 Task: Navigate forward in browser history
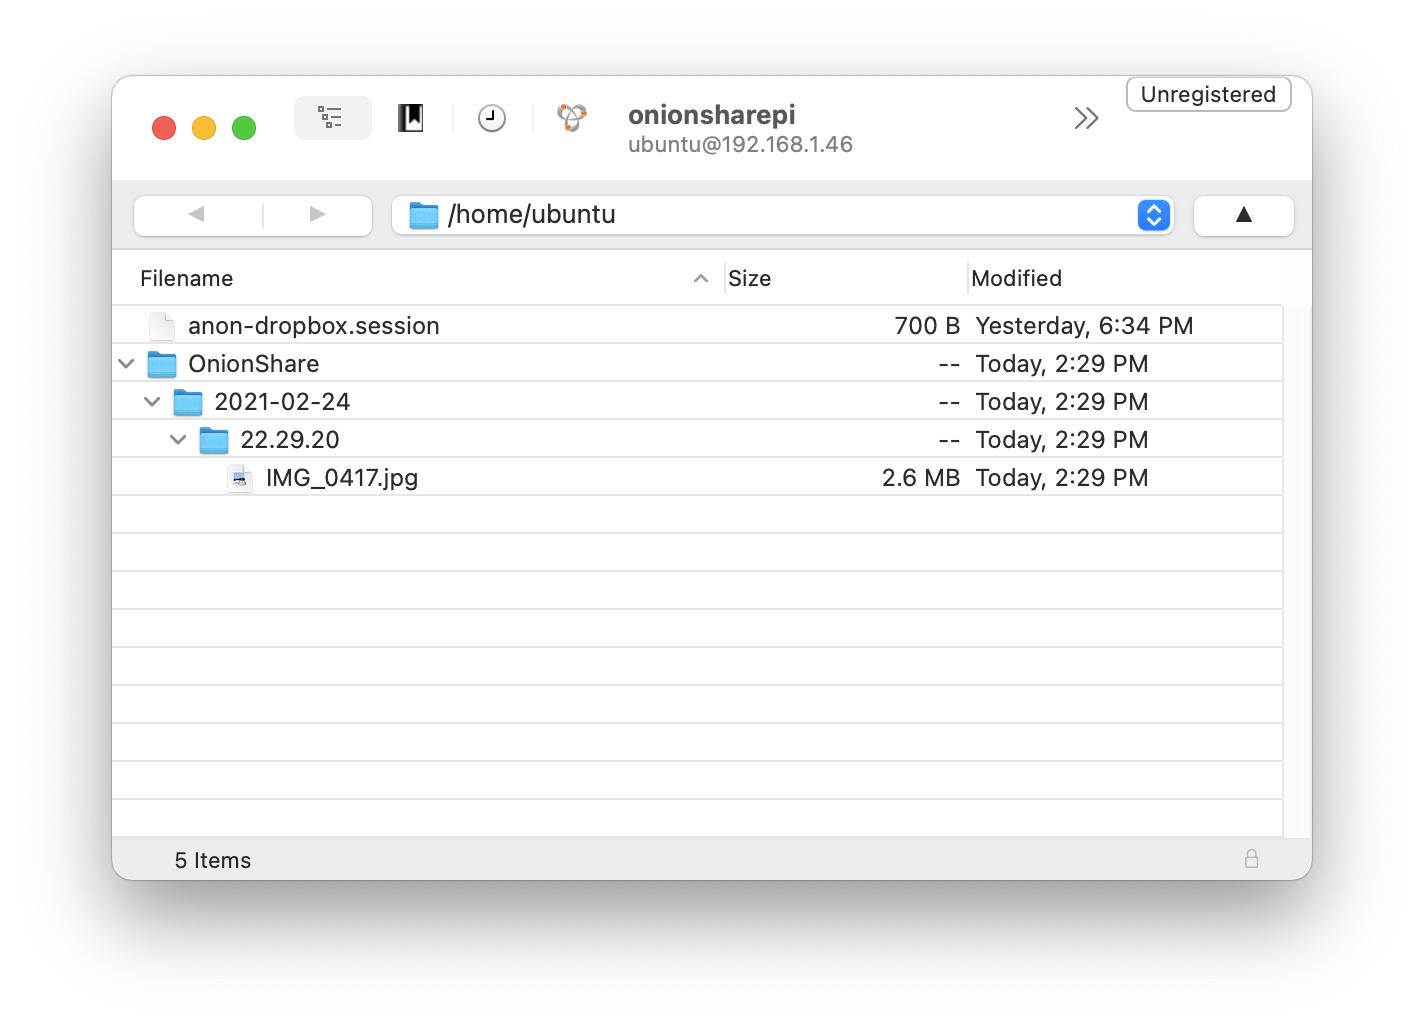tap(318, 215)
